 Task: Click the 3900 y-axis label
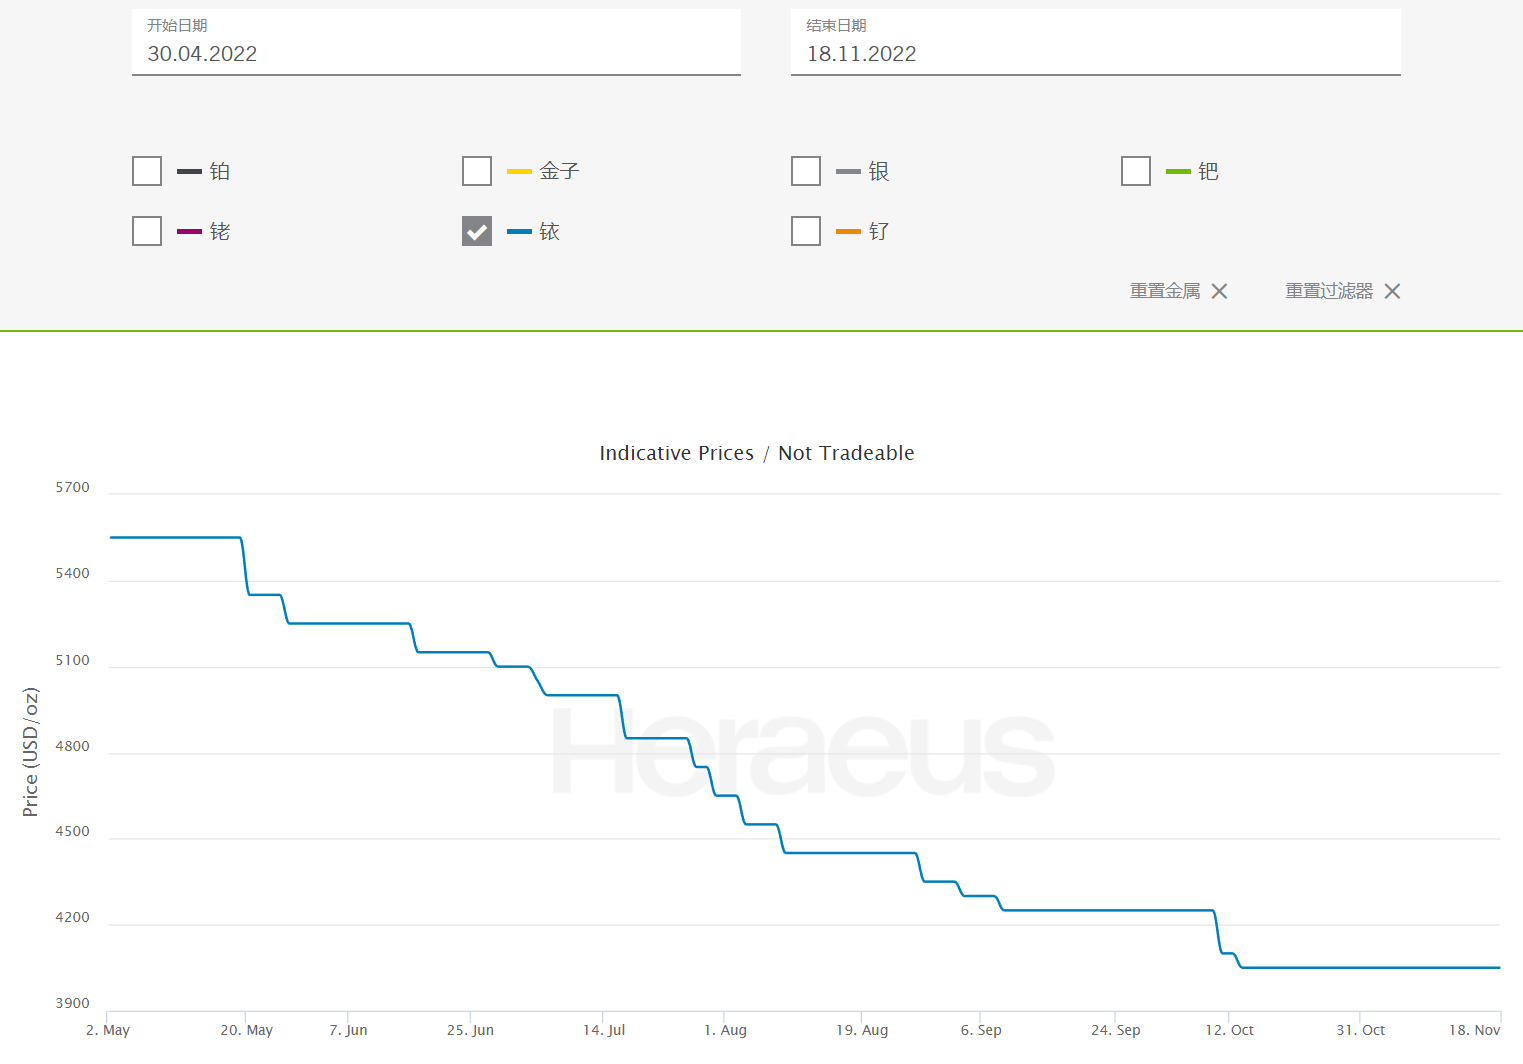point(72,1003)
